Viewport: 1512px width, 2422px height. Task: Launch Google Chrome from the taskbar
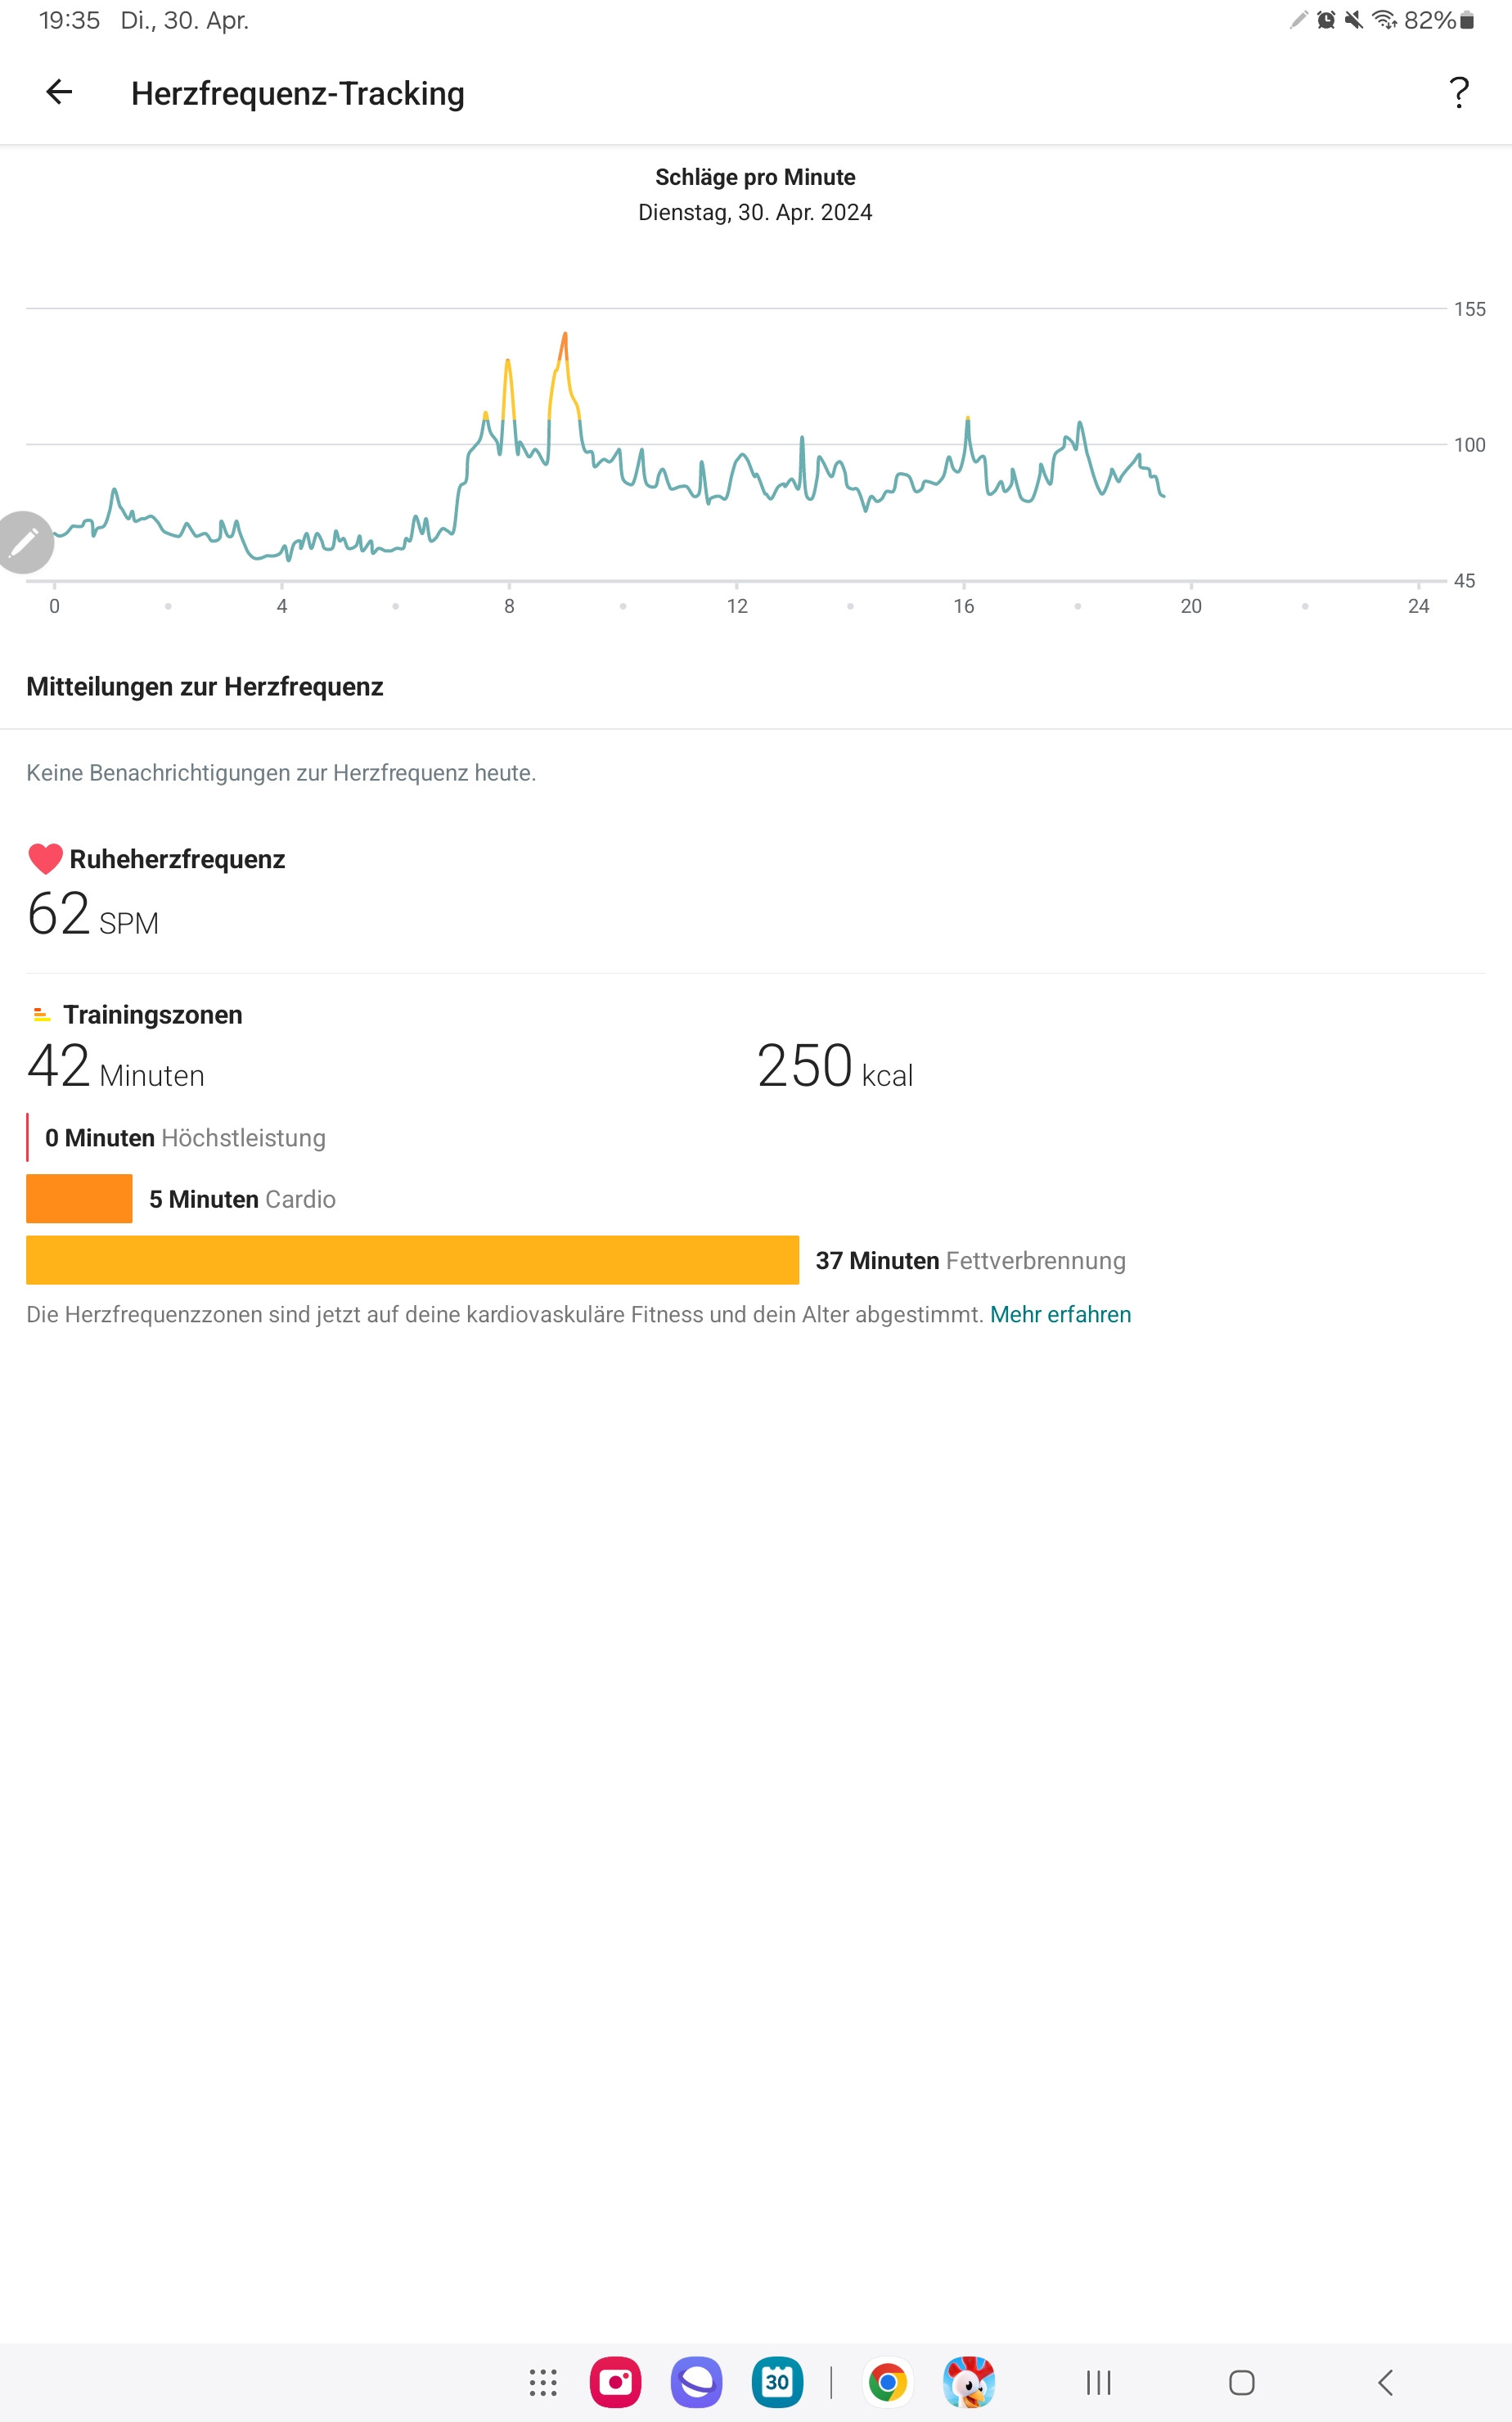(887, 2382)
